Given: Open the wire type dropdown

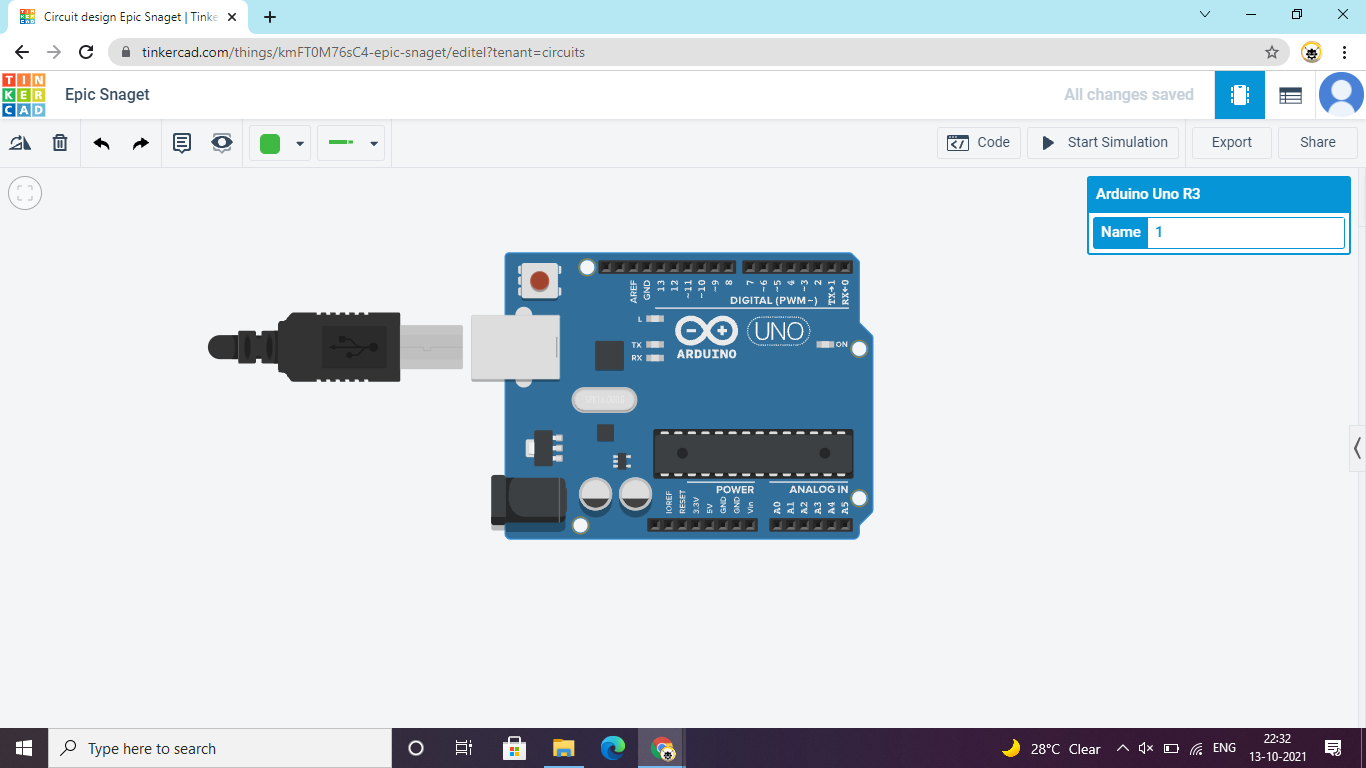Looking at the screenshot, I should pos(352,143).
